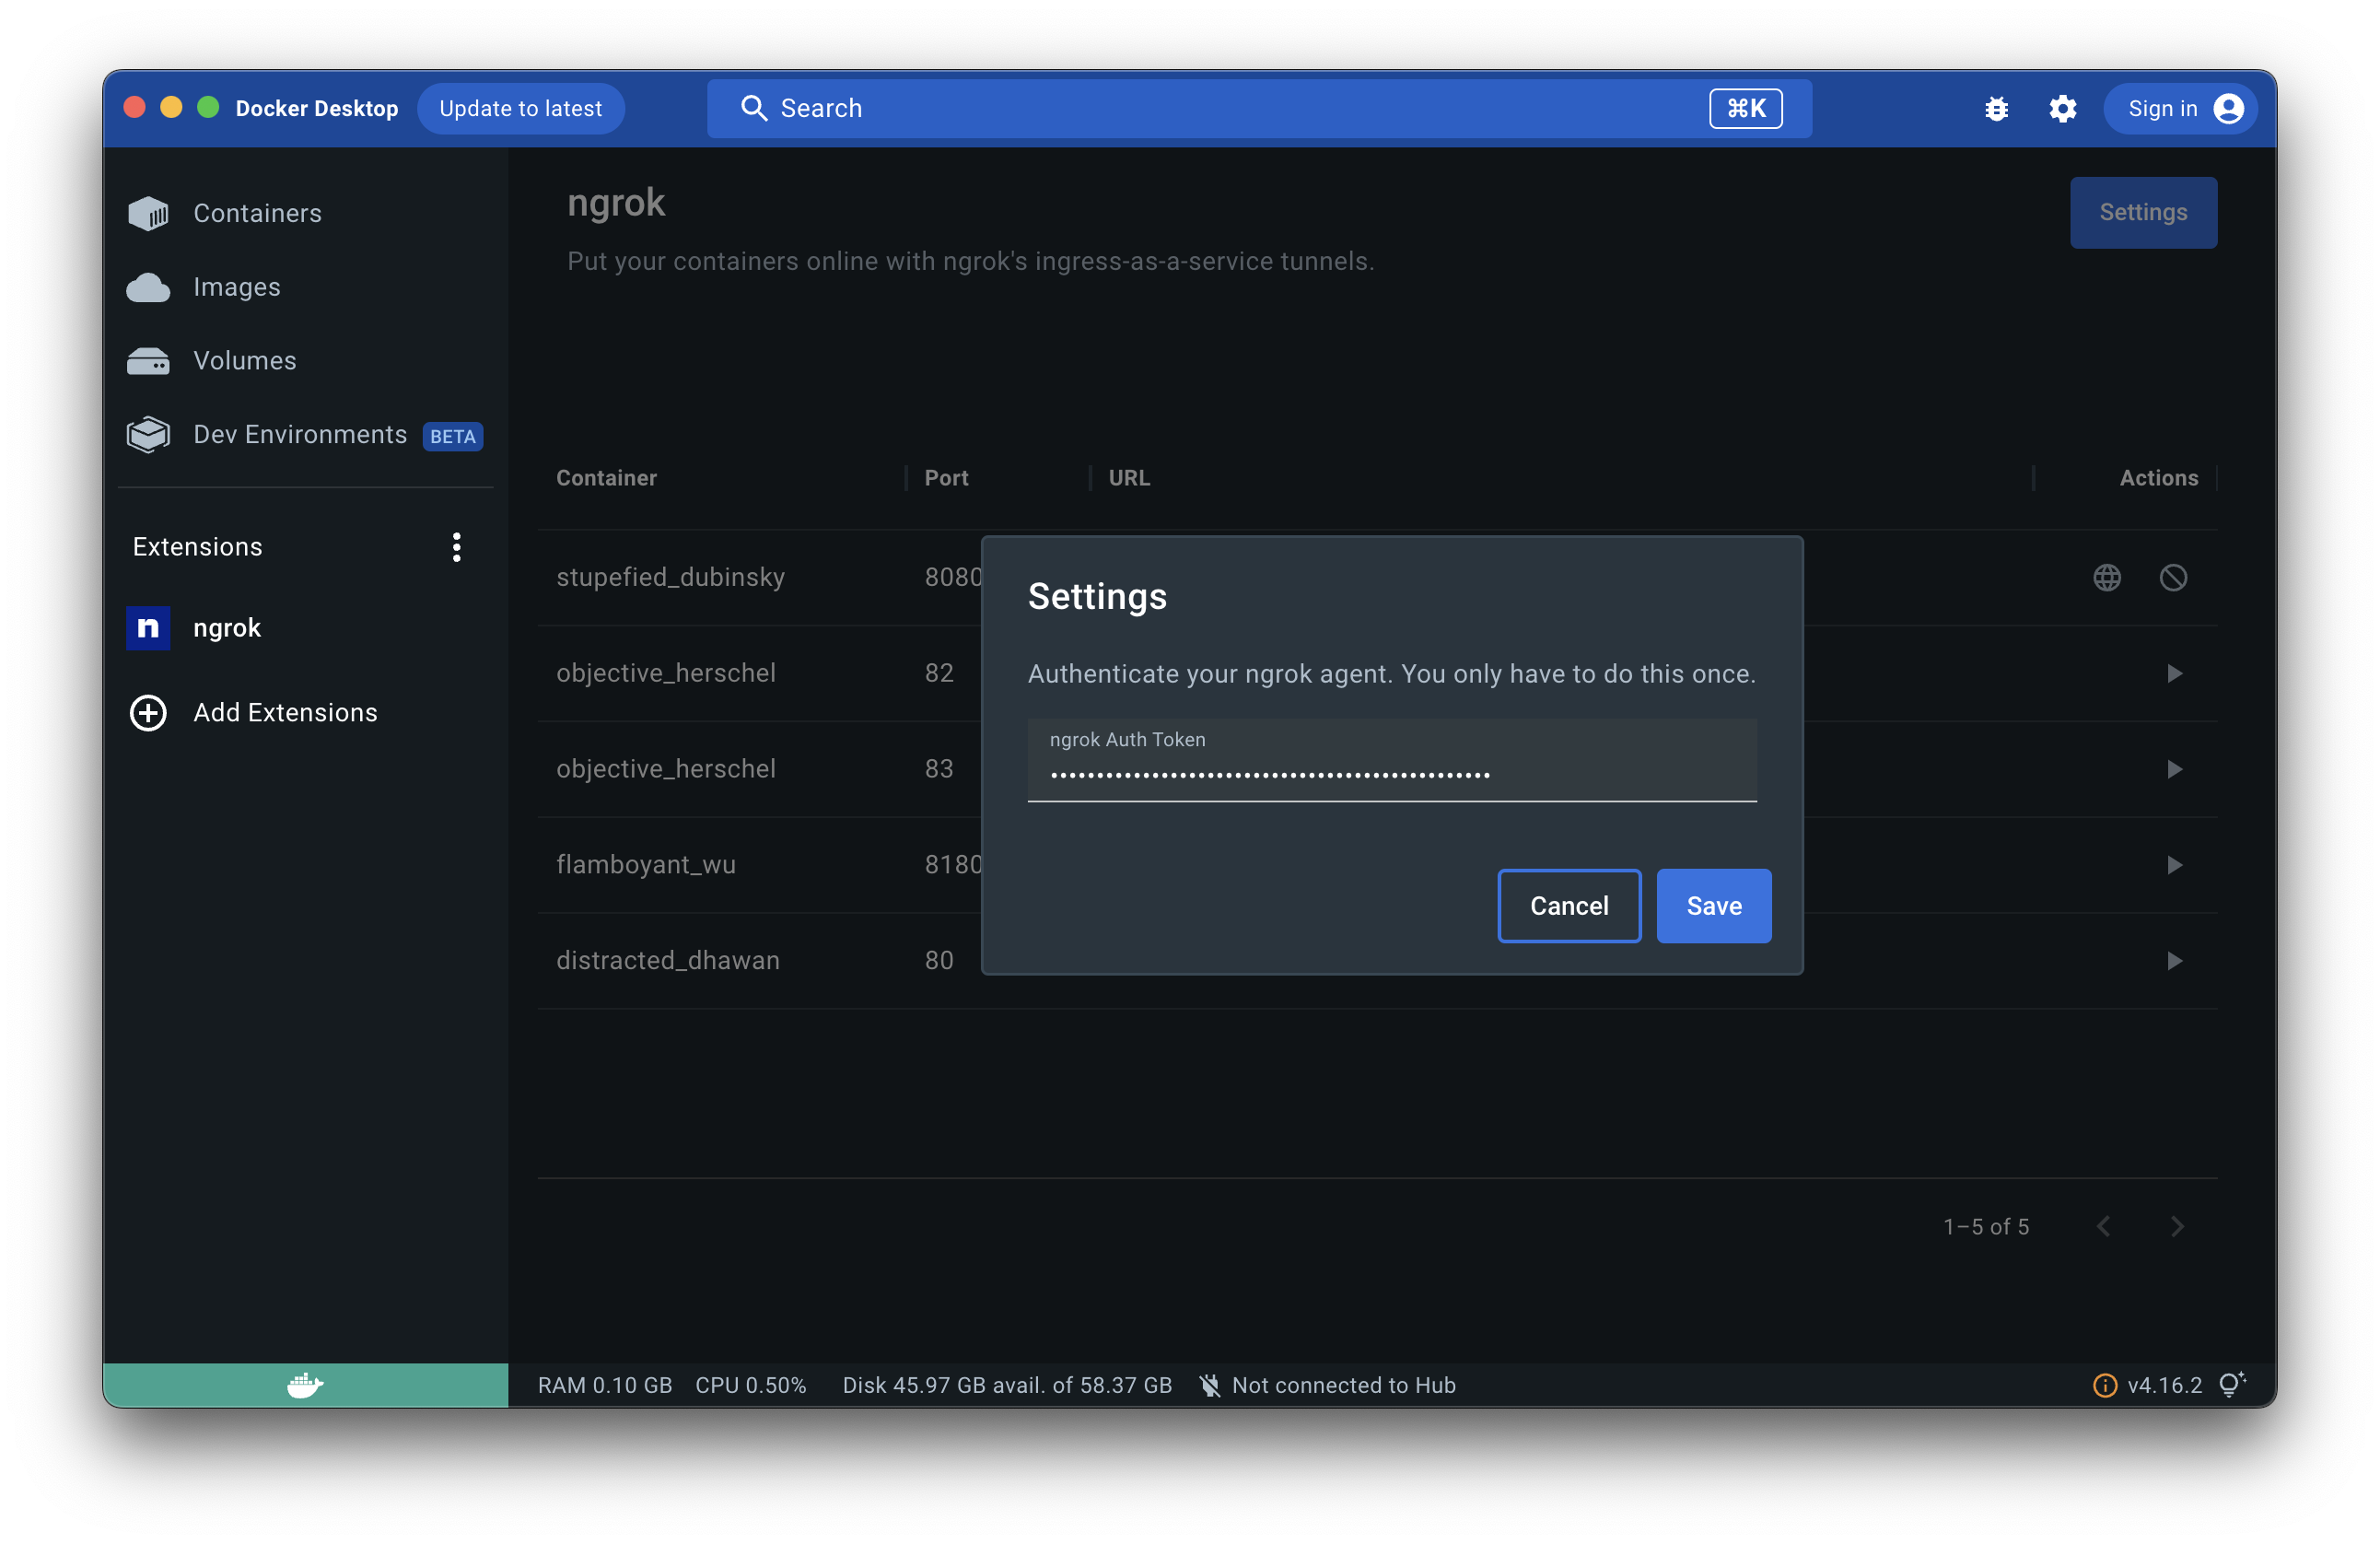
Task: Click port 80 cell
Action: coord(939,961)
